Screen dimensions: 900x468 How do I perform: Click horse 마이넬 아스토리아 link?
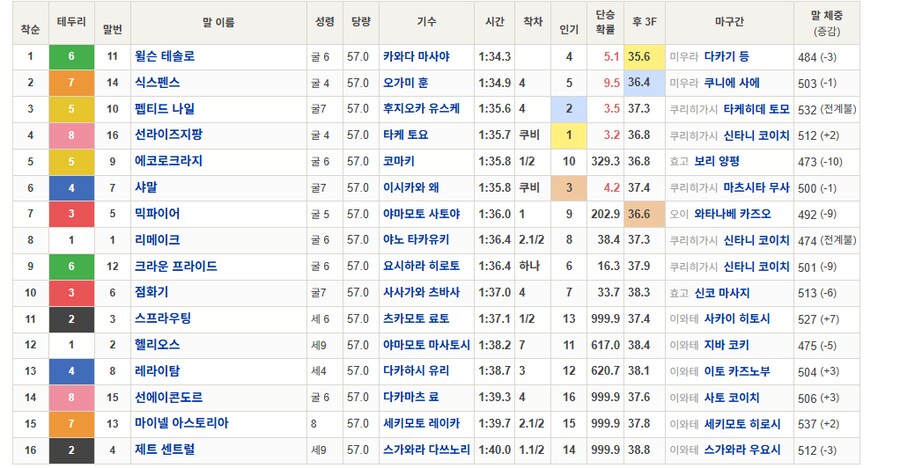(x=181, y=423)
